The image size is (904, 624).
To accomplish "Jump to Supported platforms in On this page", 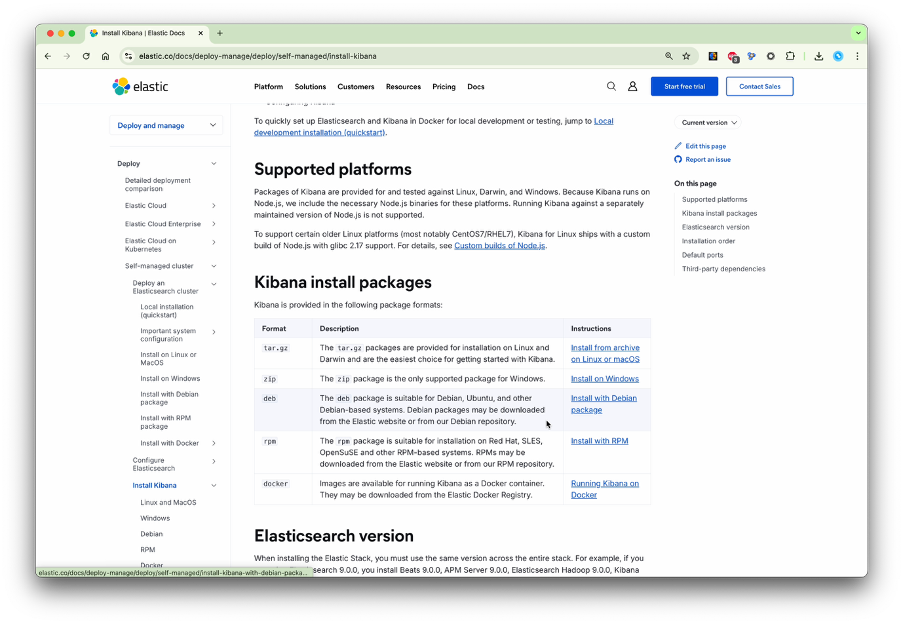I will coord(714,200).
